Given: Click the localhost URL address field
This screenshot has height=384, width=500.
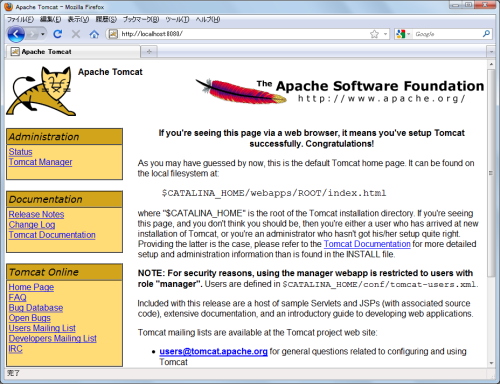Looking at the screenshot, I should [243, 34].
